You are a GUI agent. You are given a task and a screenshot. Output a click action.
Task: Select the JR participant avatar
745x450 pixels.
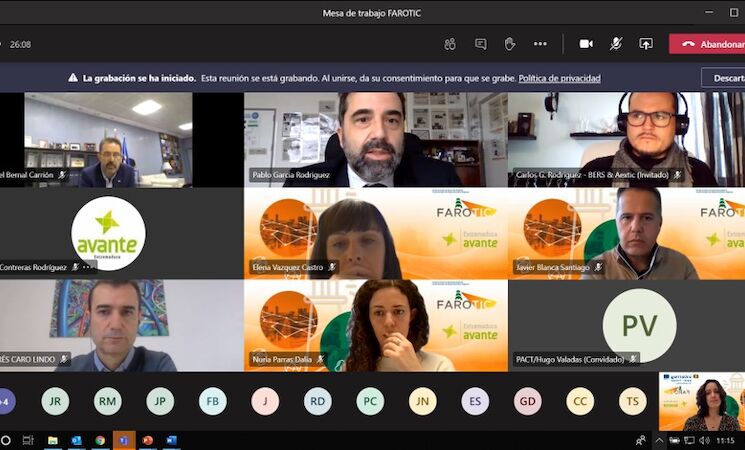click(55, 401)
